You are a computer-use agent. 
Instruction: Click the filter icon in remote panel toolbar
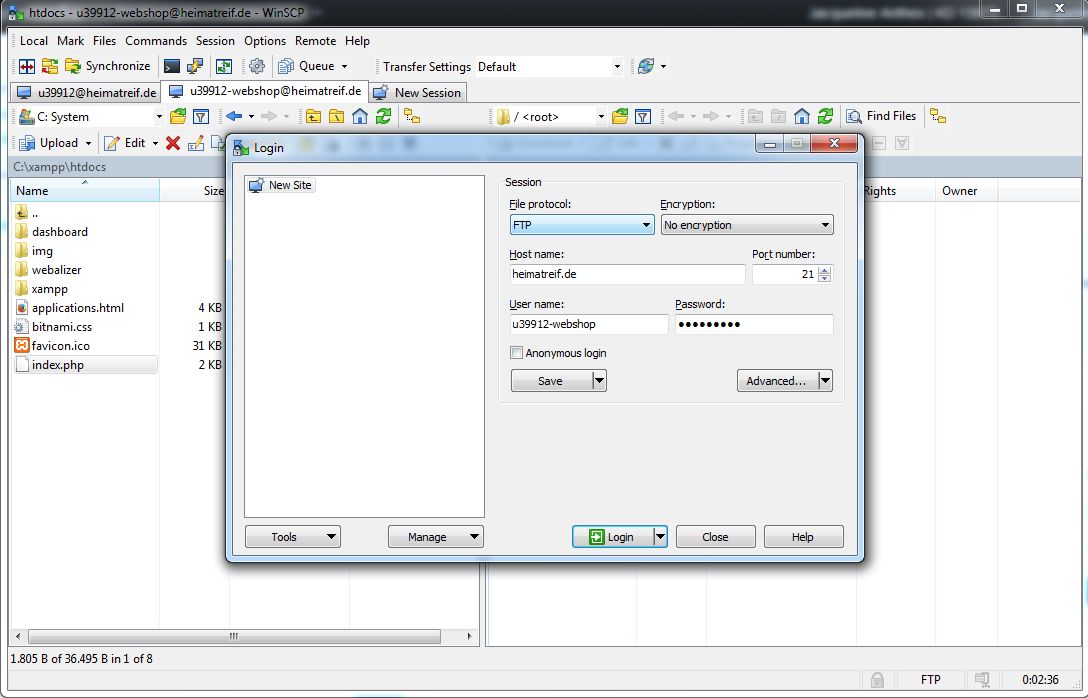point(643,117)
